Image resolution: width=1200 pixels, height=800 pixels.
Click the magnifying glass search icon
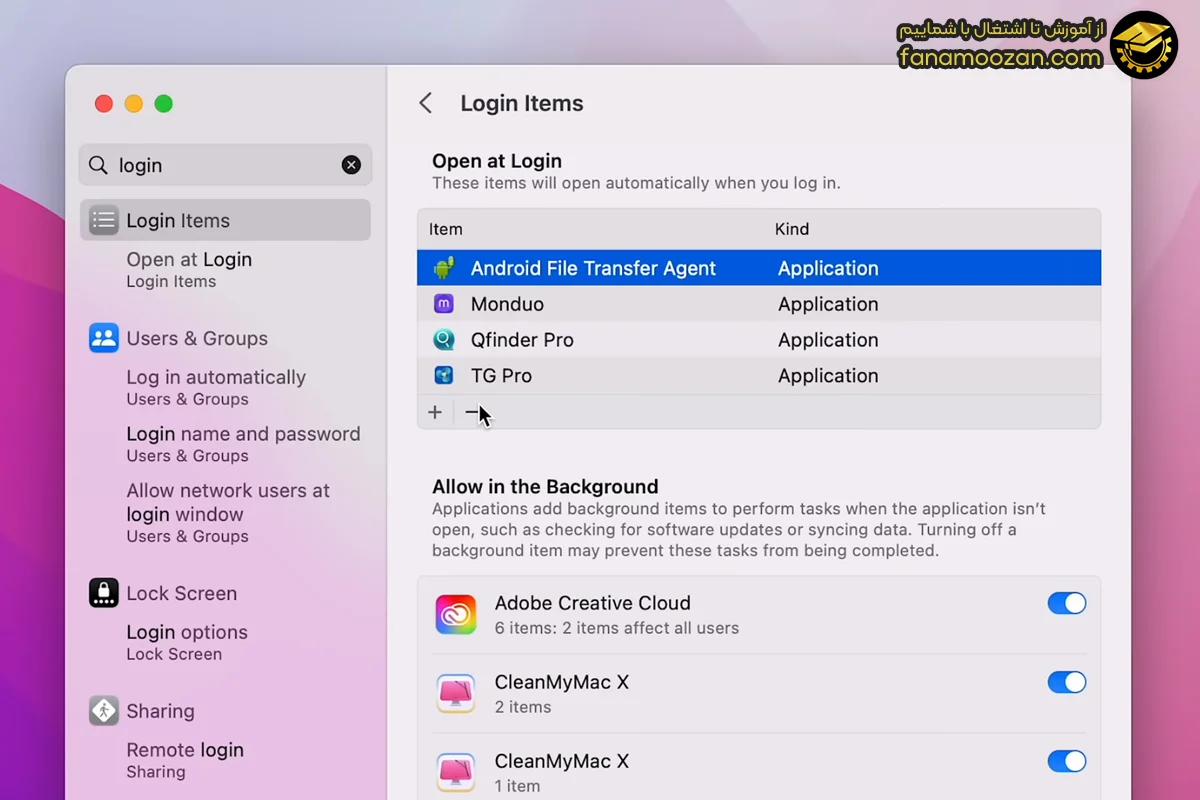tap(98, 165)
